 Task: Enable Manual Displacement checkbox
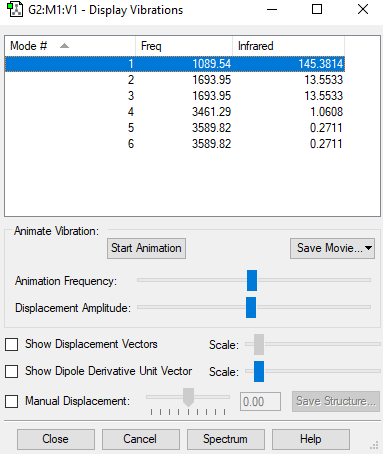[x=12, y=401]
